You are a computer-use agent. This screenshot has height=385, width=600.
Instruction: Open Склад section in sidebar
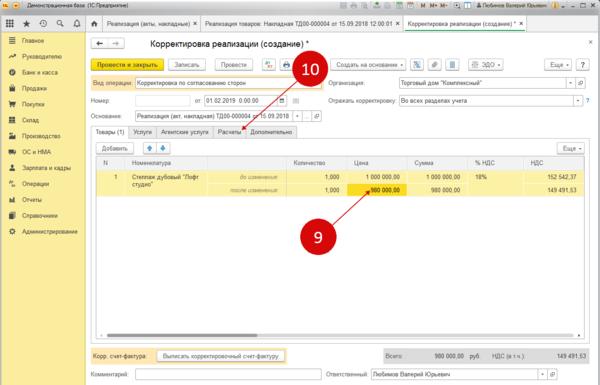tap(30, 120)
